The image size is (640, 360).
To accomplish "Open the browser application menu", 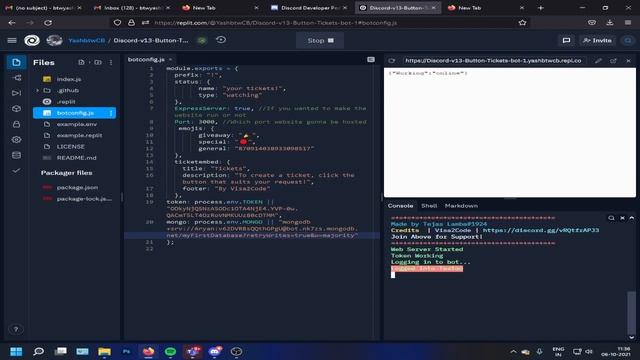I will tap(628, 23).
